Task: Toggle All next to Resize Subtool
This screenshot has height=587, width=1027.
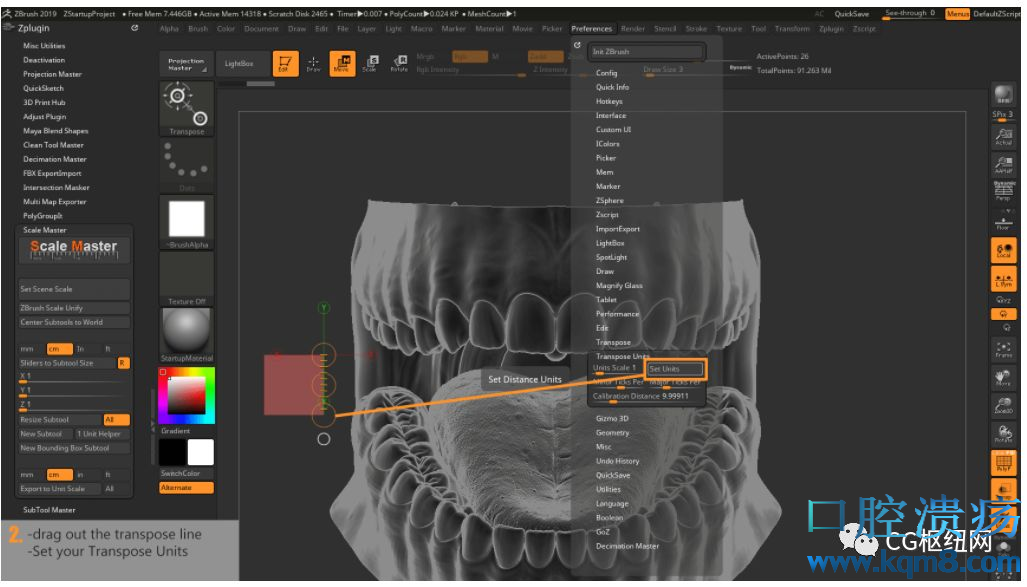Action: (x=116, y=419)
